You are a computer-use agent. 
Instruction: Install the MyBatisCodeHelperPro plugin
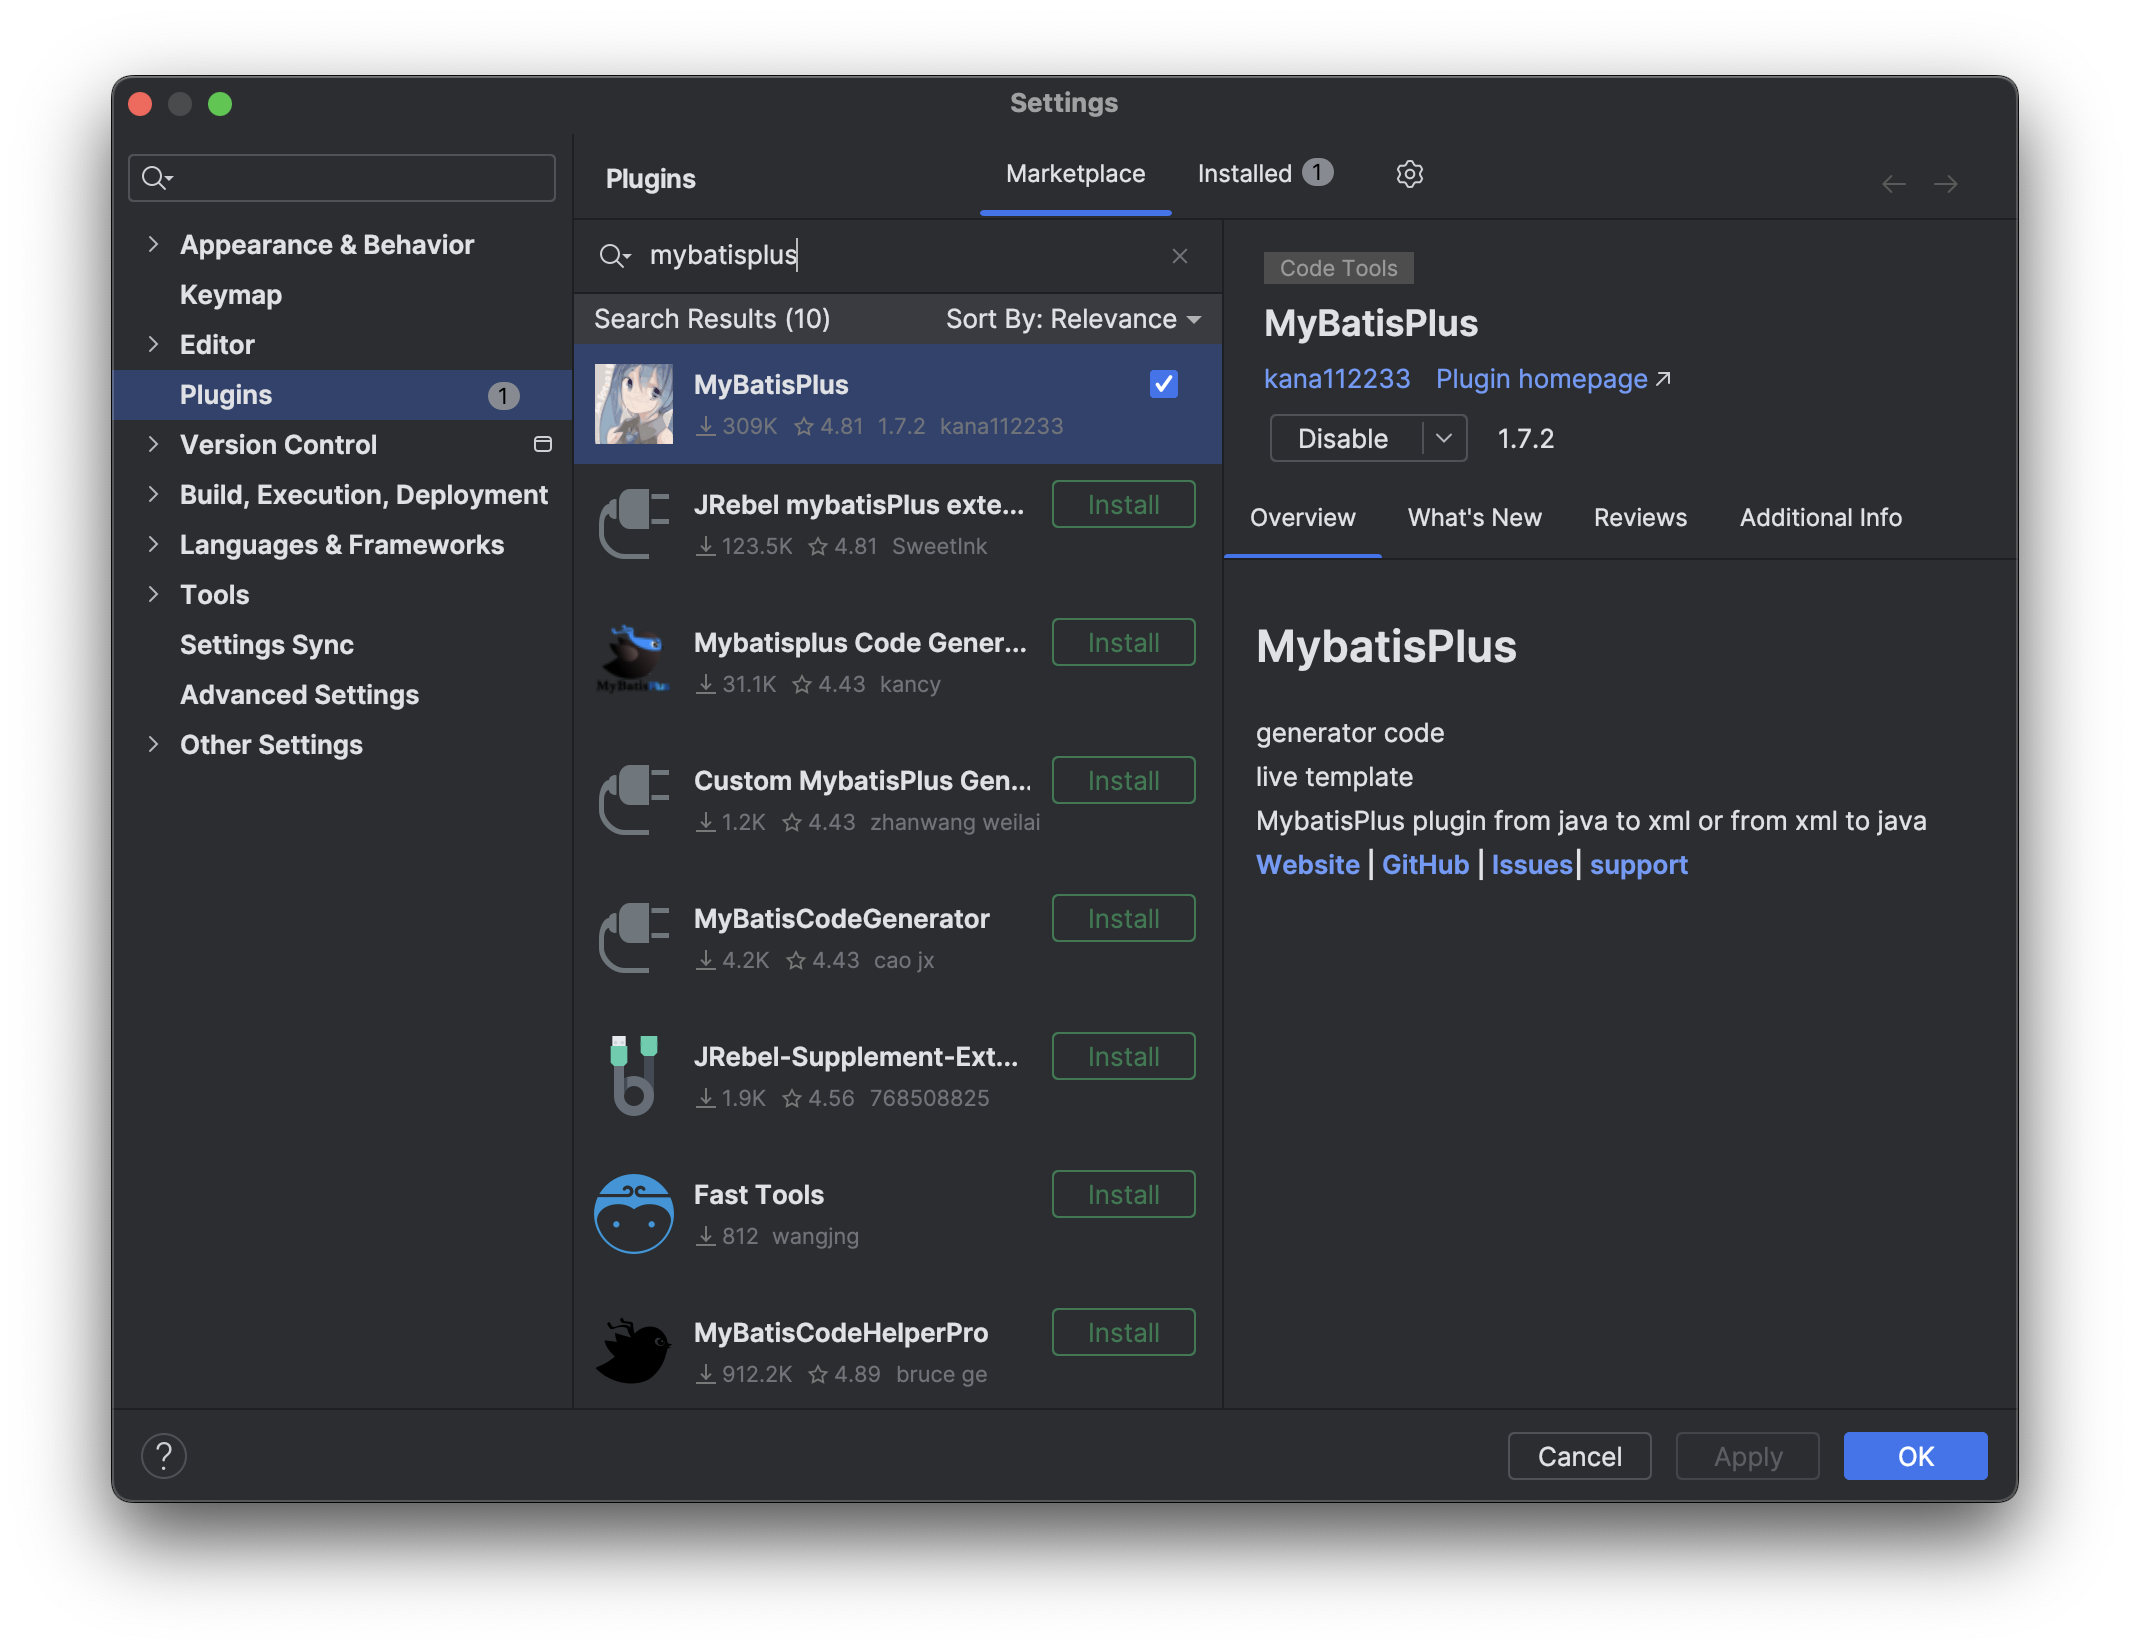1123,1332
